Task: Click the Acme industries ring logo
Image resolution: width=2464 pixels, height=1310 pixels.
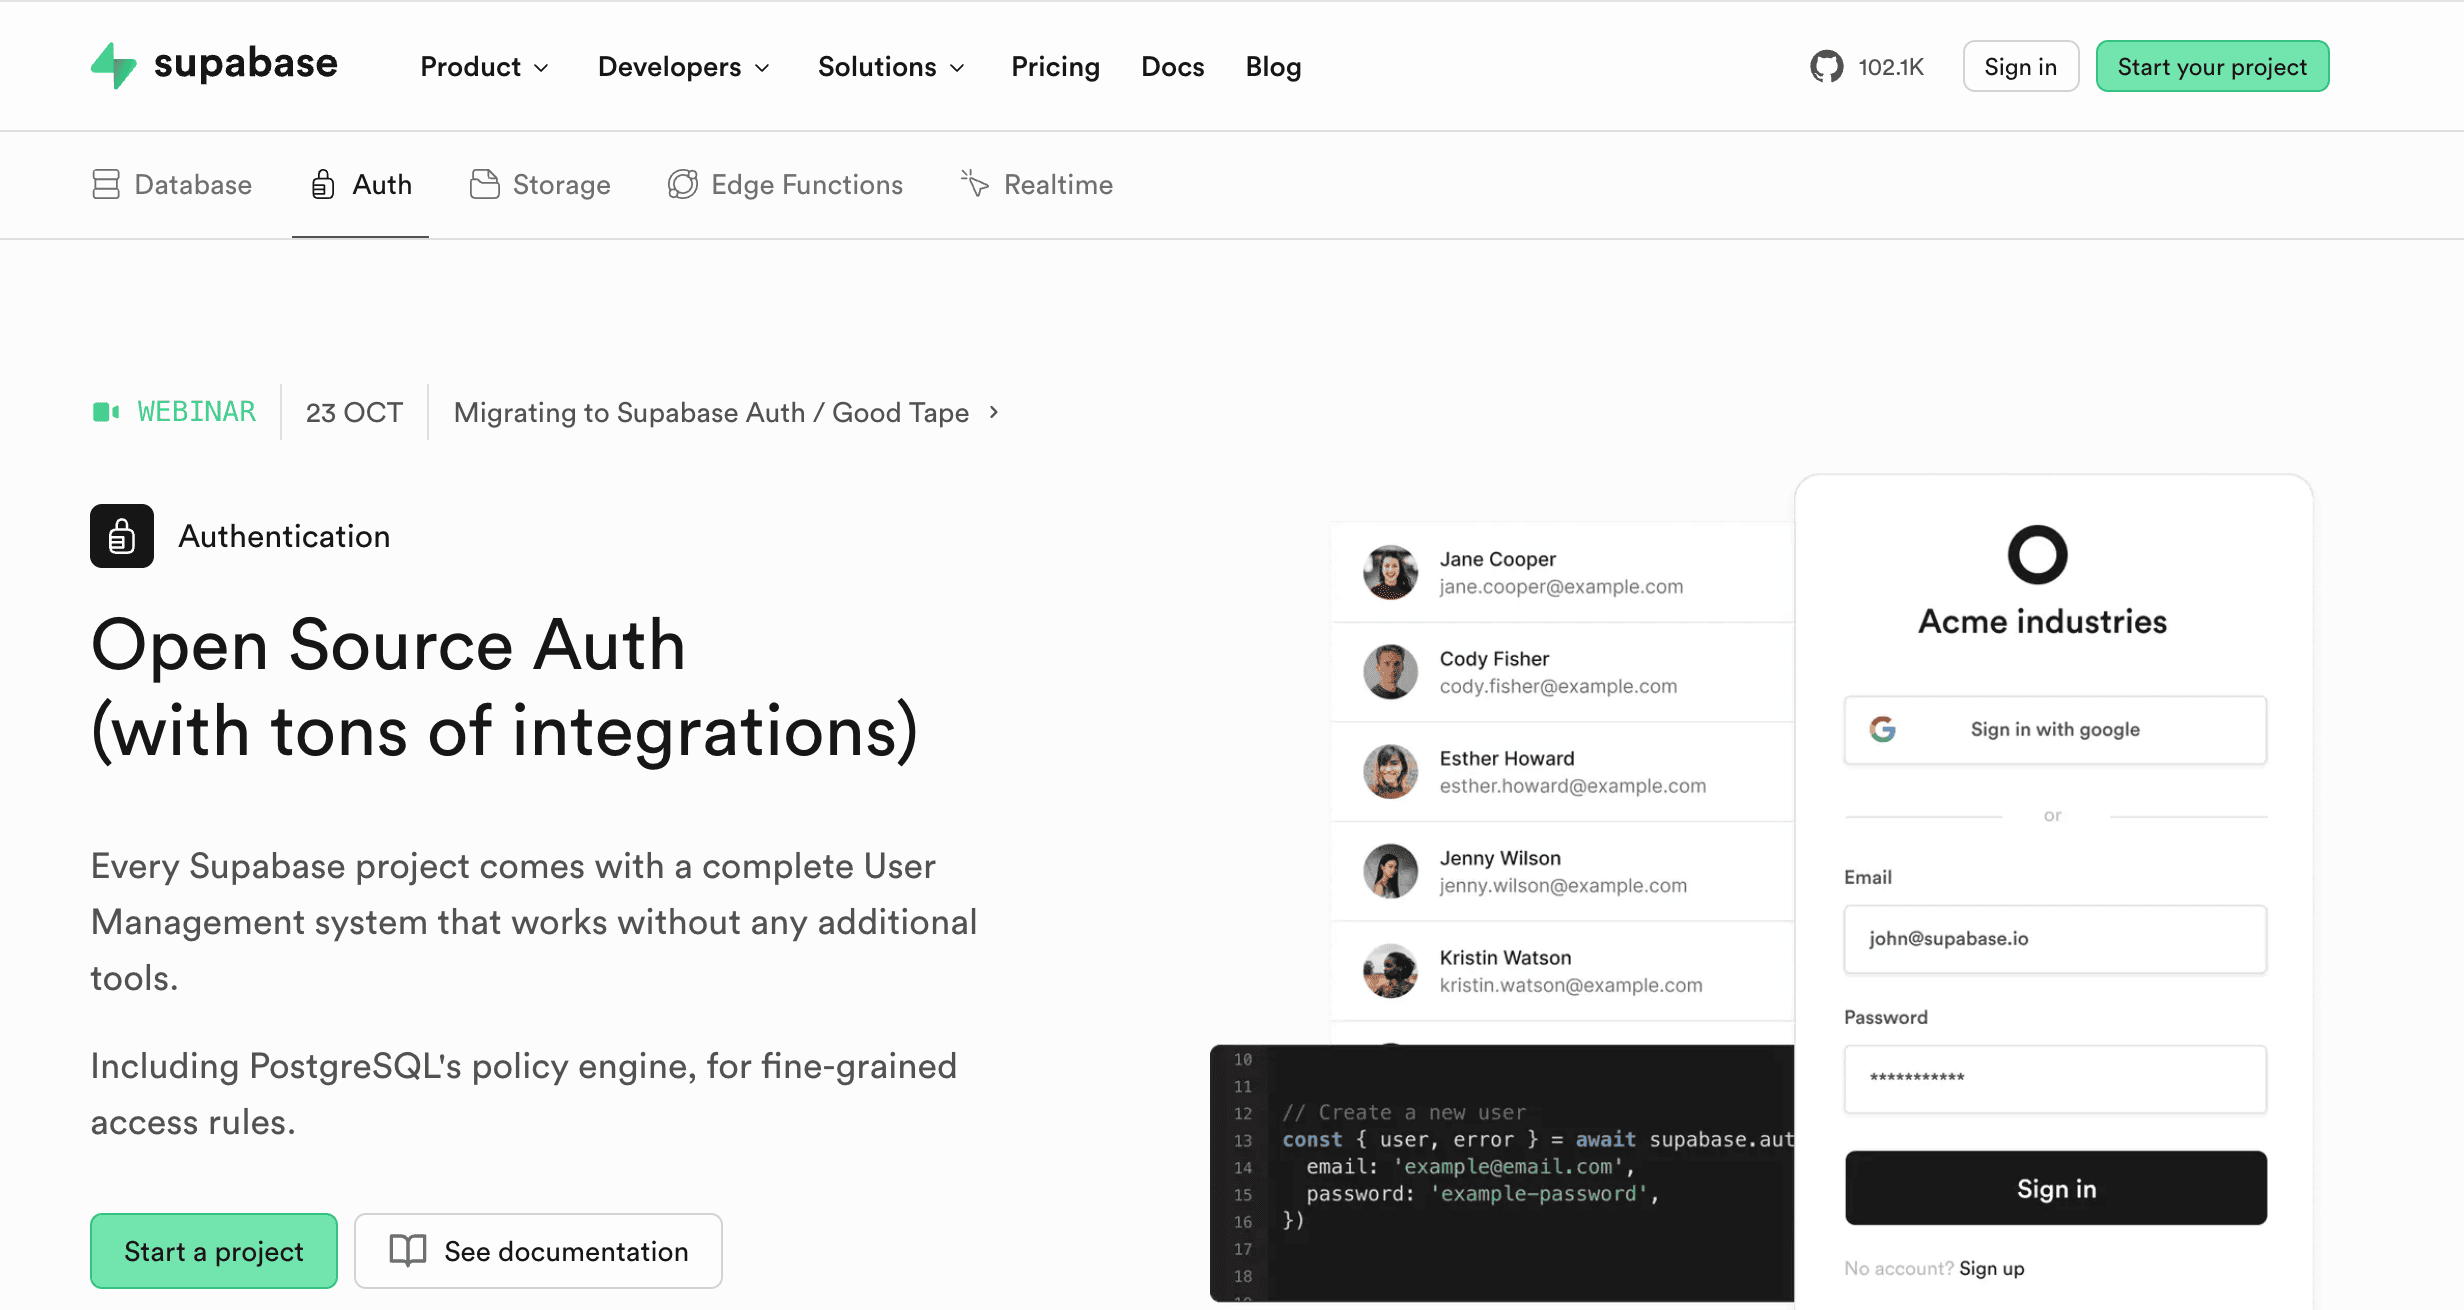Action: (2037, 554)
